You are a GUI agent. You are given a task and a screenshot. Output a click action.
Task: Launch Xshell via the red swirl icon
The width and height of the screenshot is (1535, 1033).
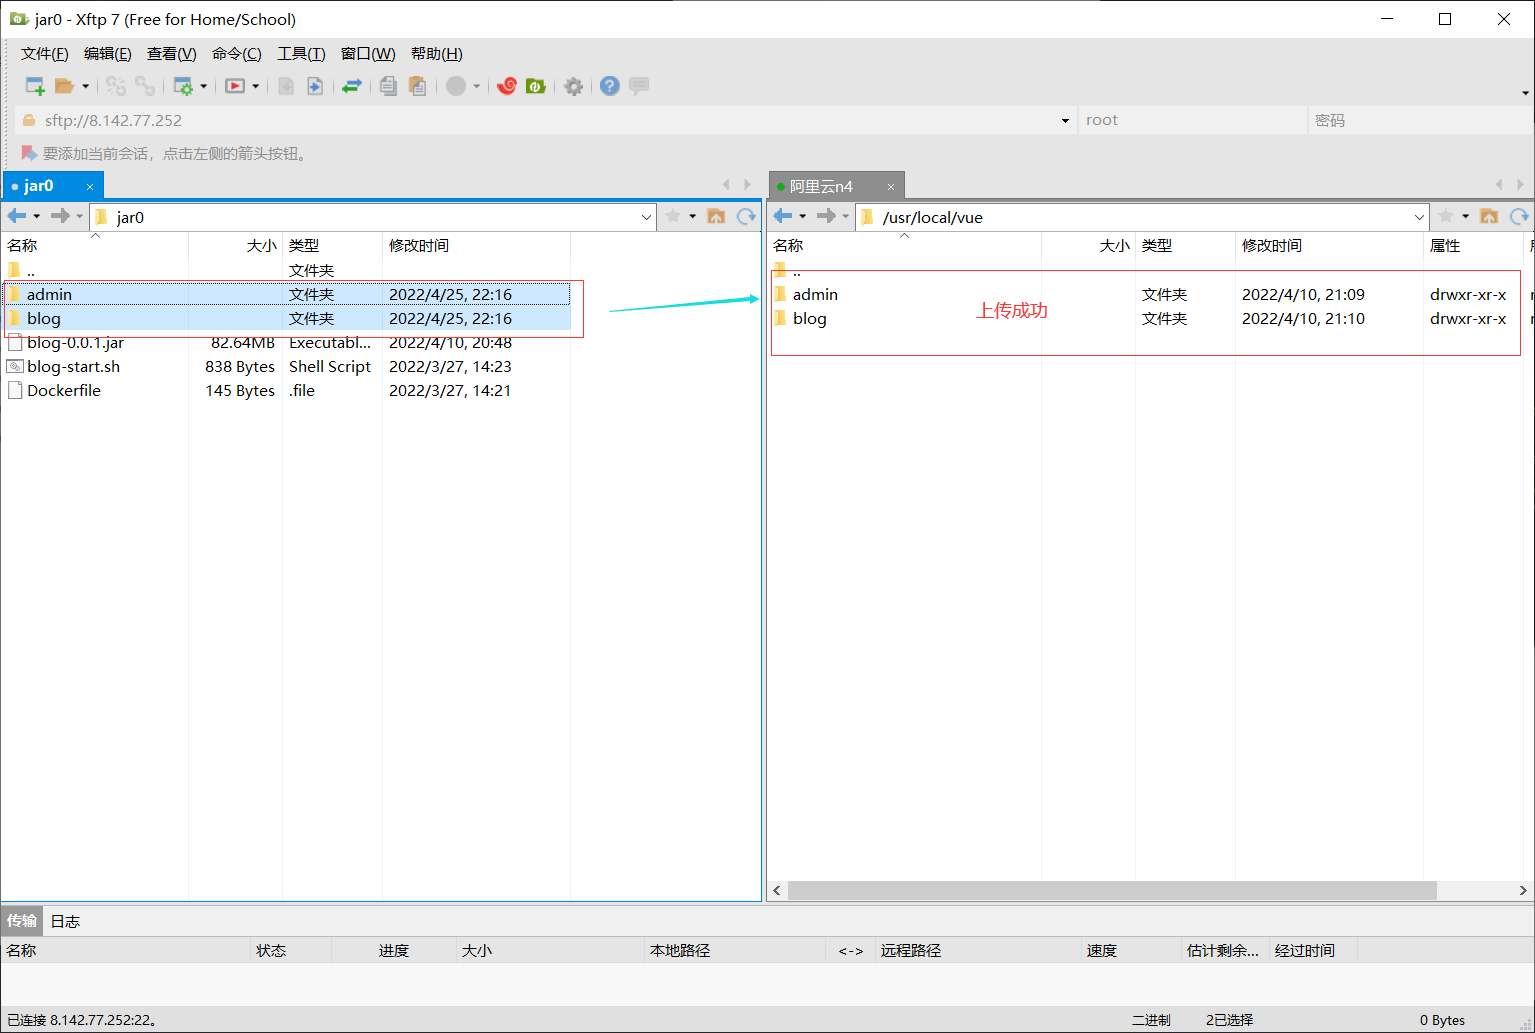pyautogui.click(x=507, y=86)
